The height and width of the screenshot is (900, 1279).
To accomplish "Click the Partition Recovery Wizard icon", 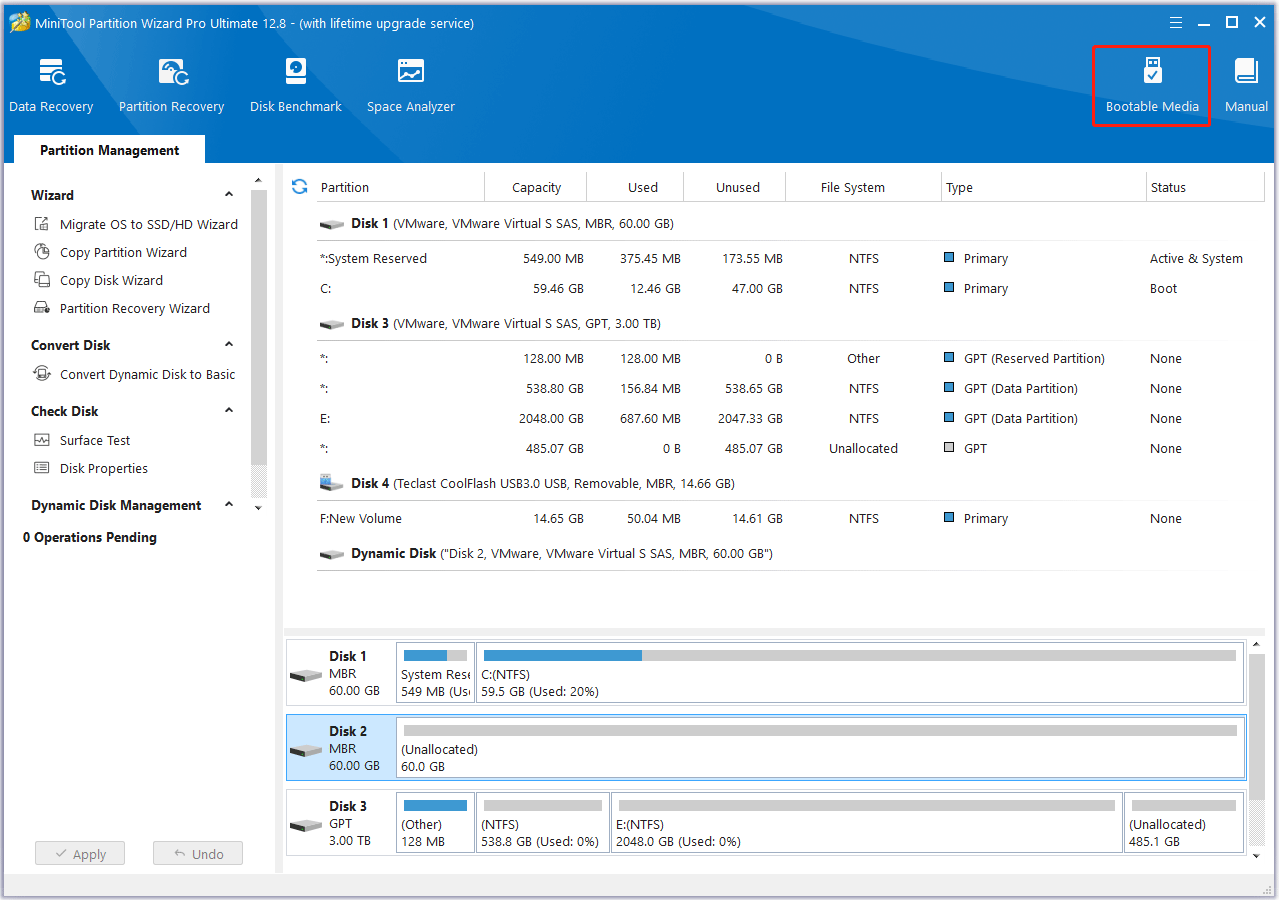I will (42, 308).
